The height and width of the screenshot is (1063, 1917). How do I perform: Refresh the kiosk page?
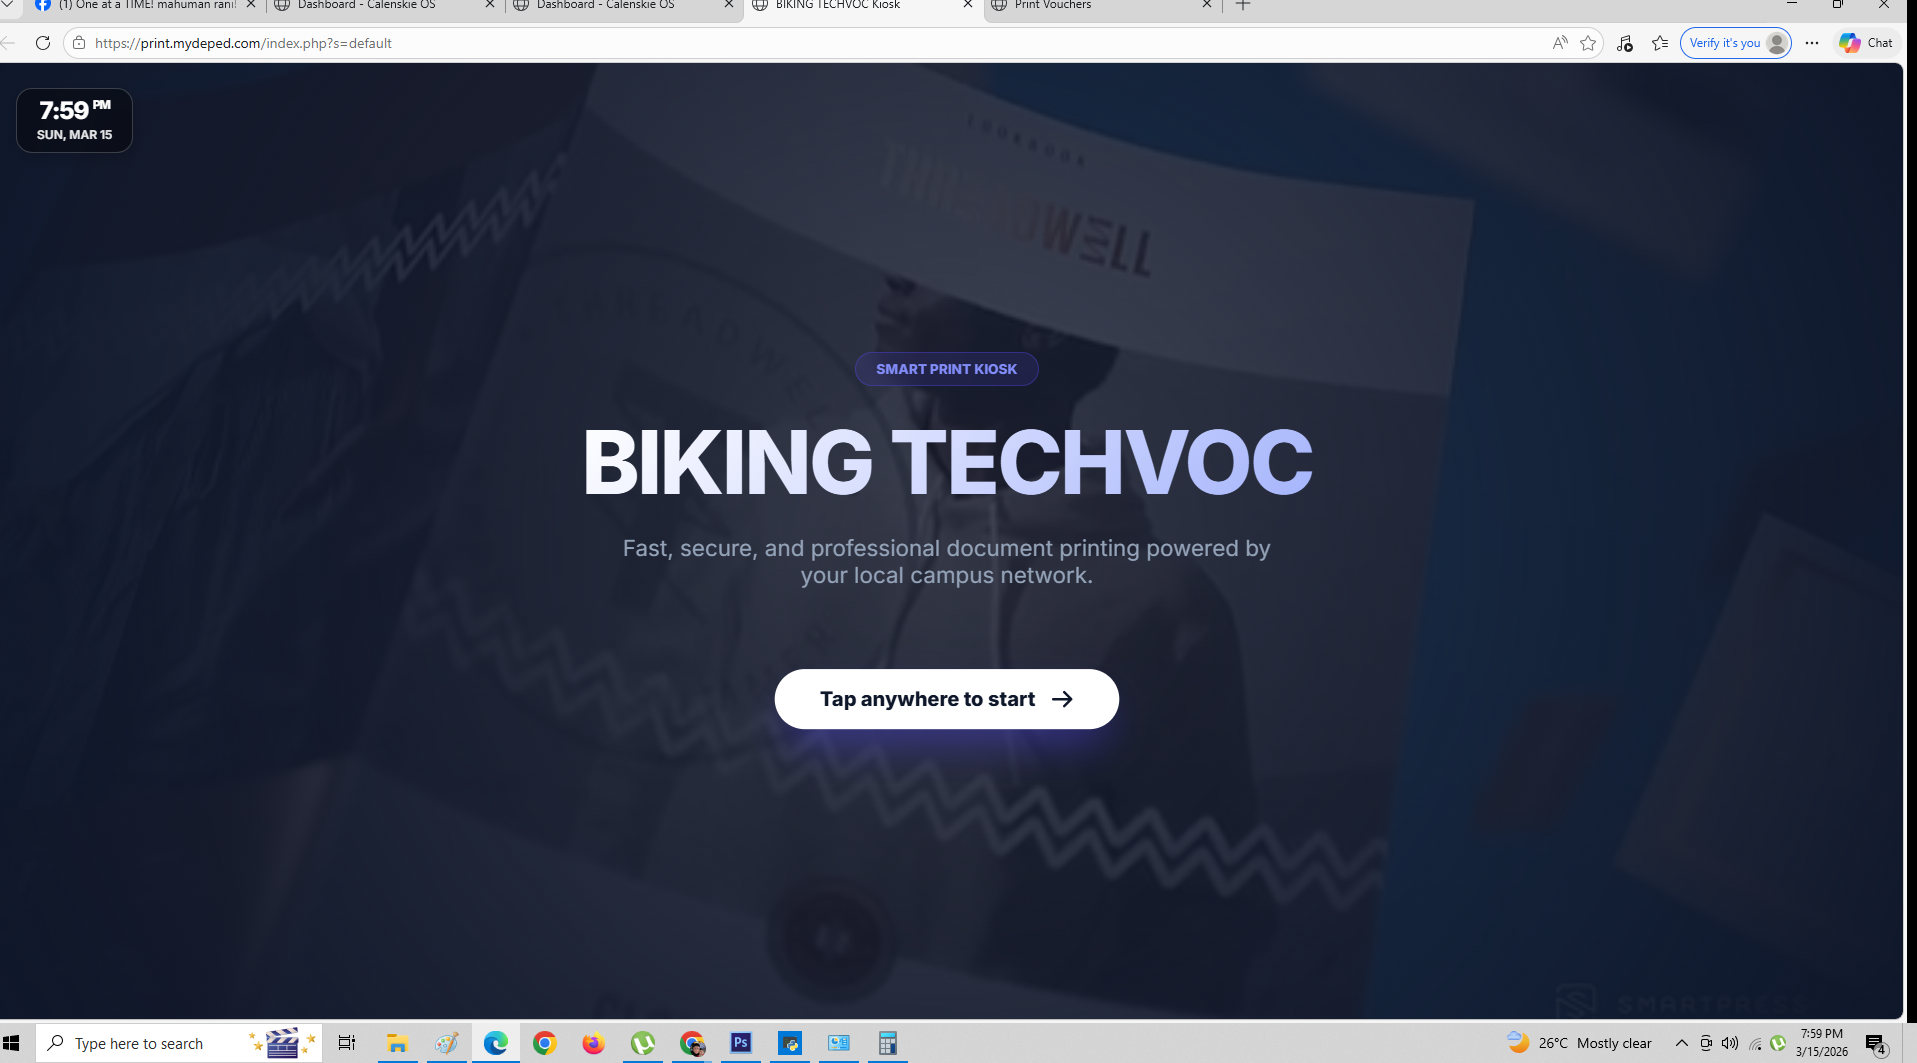click(42, 43)
